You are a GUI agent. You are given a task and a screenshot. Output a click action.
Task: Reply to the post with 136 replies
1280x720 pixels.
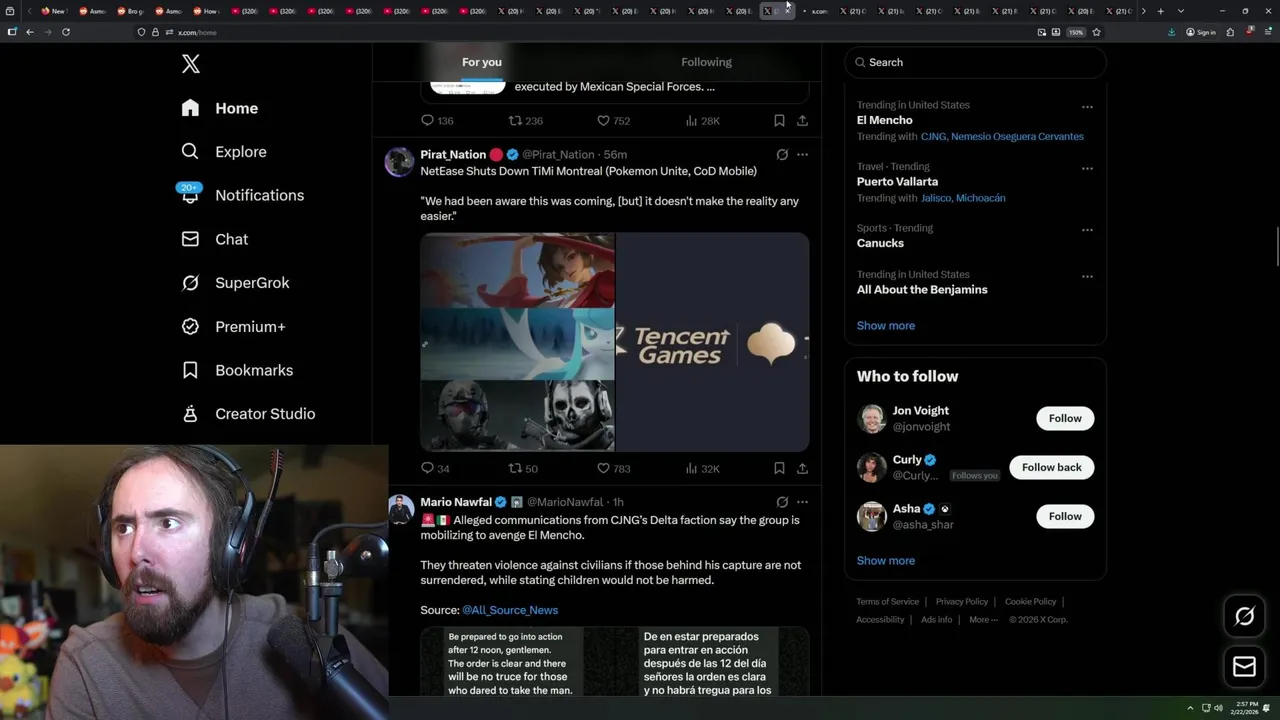[437, 121]
